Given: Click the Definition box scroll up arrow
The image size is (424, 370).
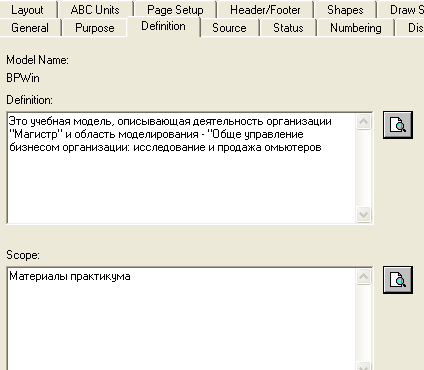Looking at the screenshot, I should click(363, 121).
